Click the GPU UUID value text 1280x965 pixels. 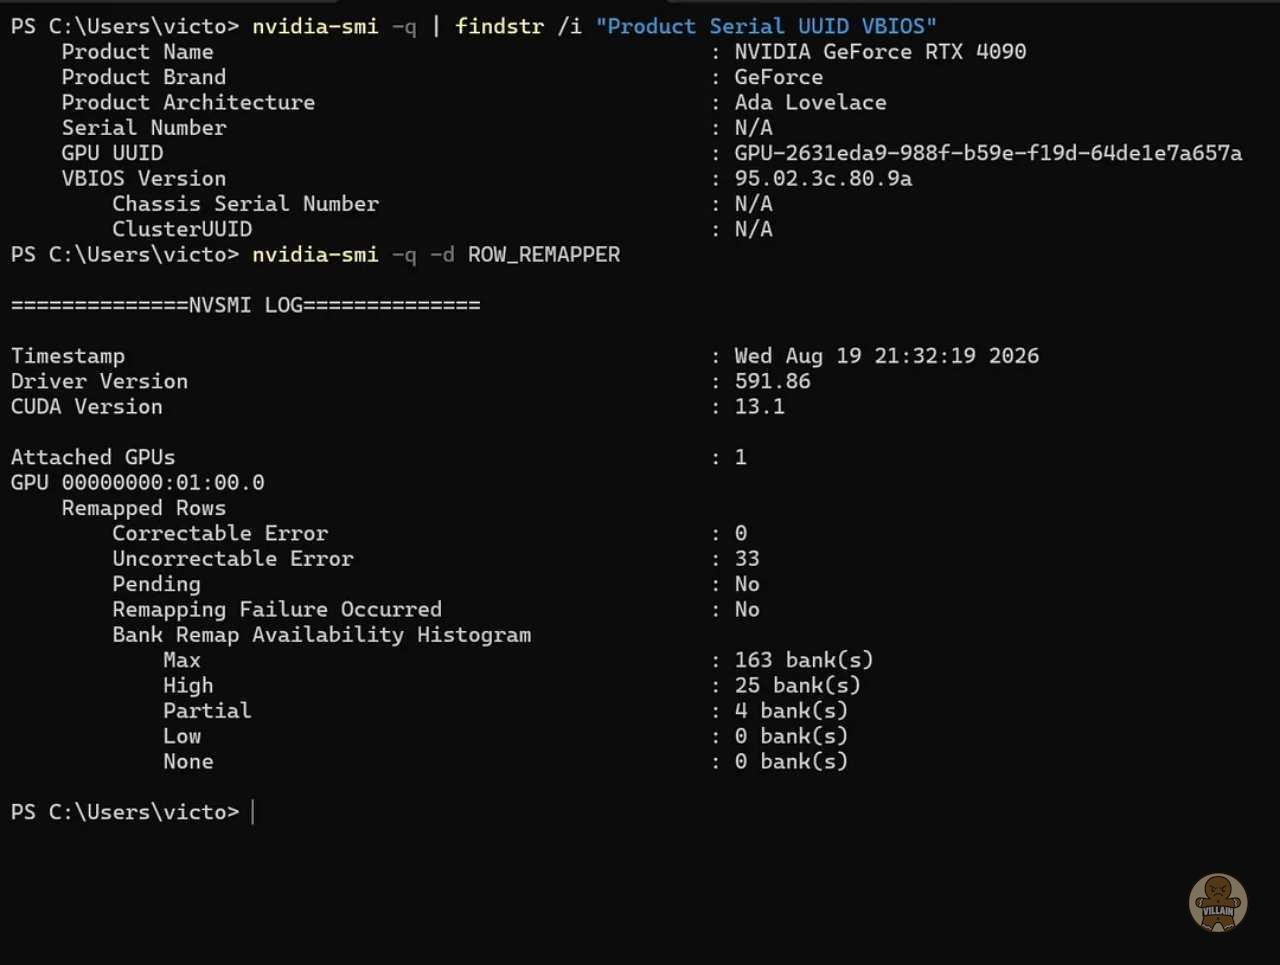pyautogui.click(x=988, y=153)
